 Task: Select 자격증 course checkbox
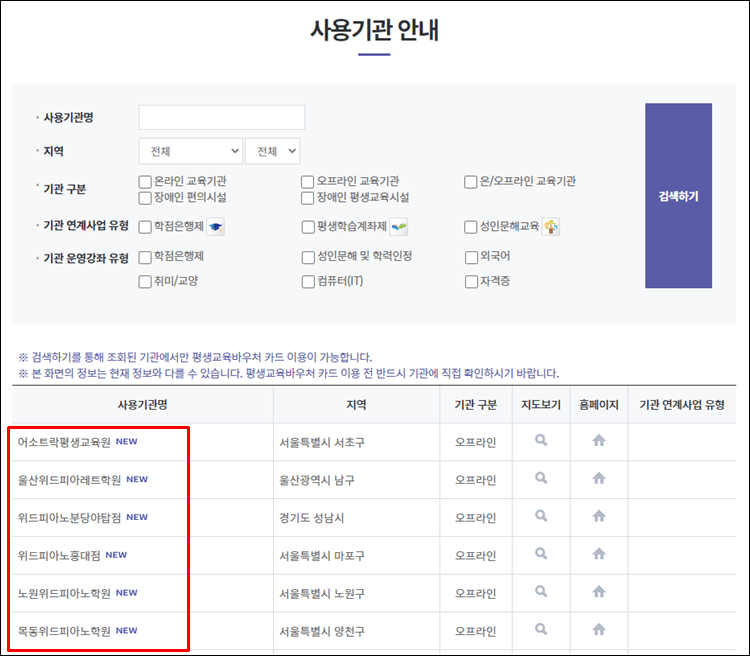pos(472,281)
